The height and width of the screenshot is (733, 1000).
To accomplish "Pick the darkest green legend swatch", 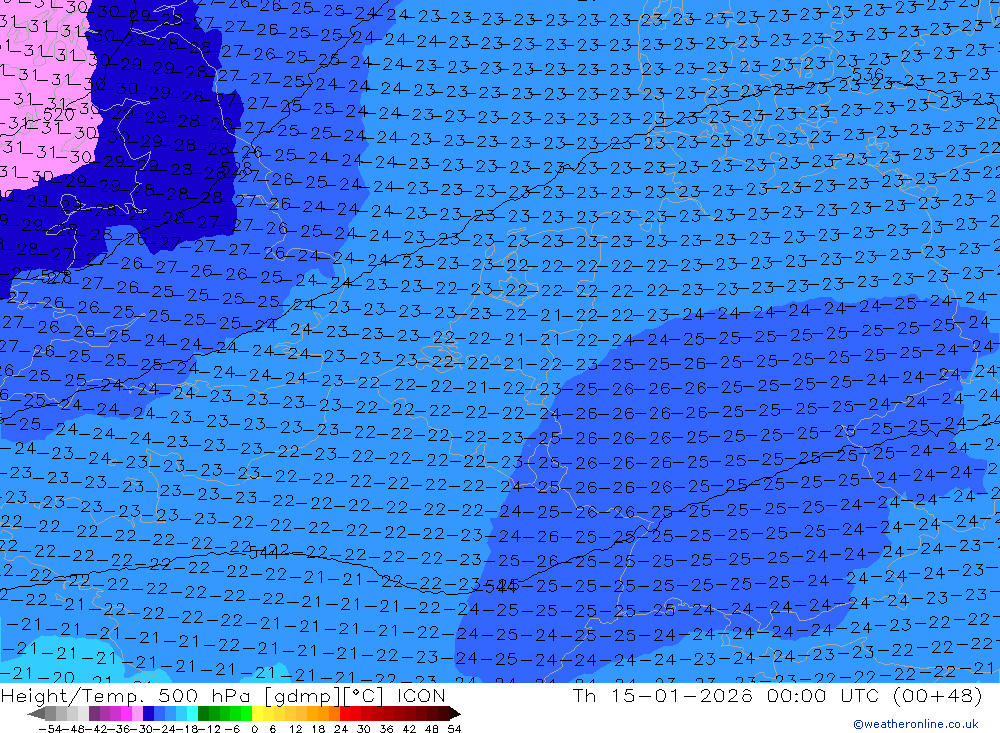I will 203,713.
